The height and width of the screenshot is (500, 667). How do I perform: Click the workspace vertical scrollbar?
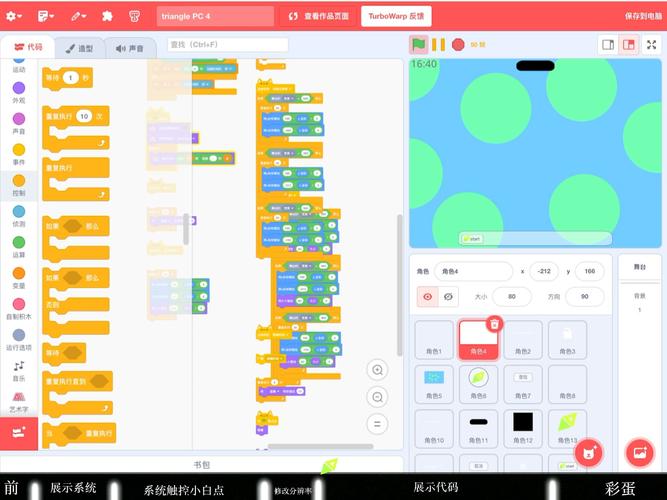pyautogui.click(x=399, y=285)
